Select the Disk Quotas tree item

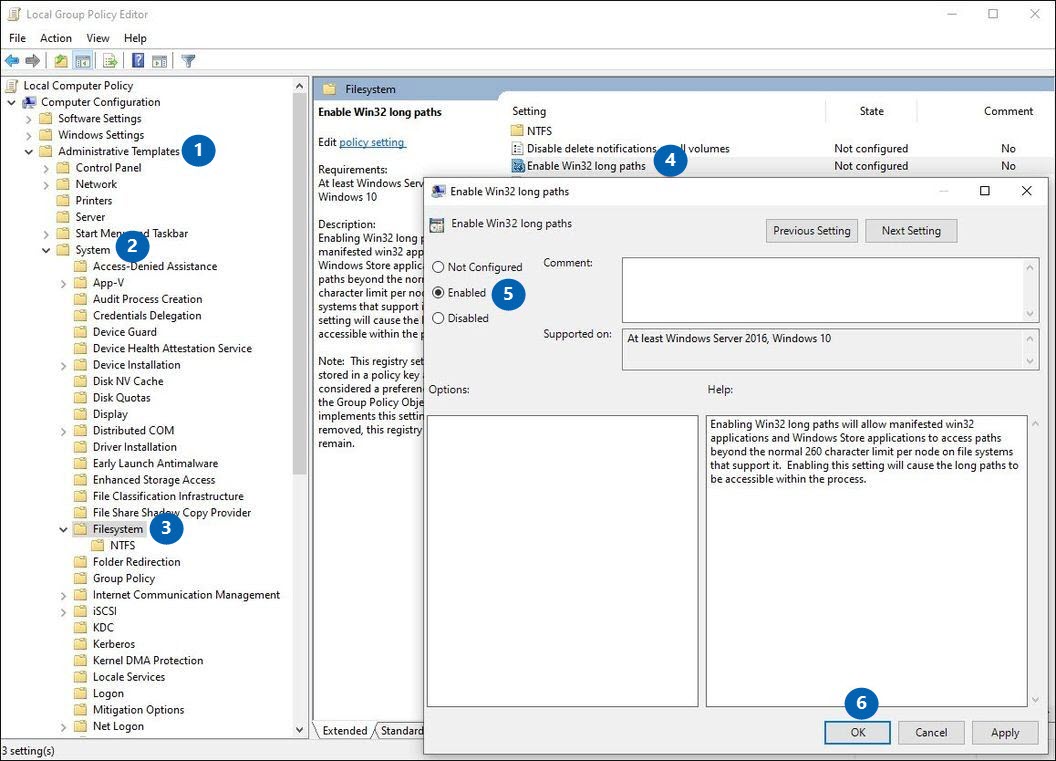[121, 398]
